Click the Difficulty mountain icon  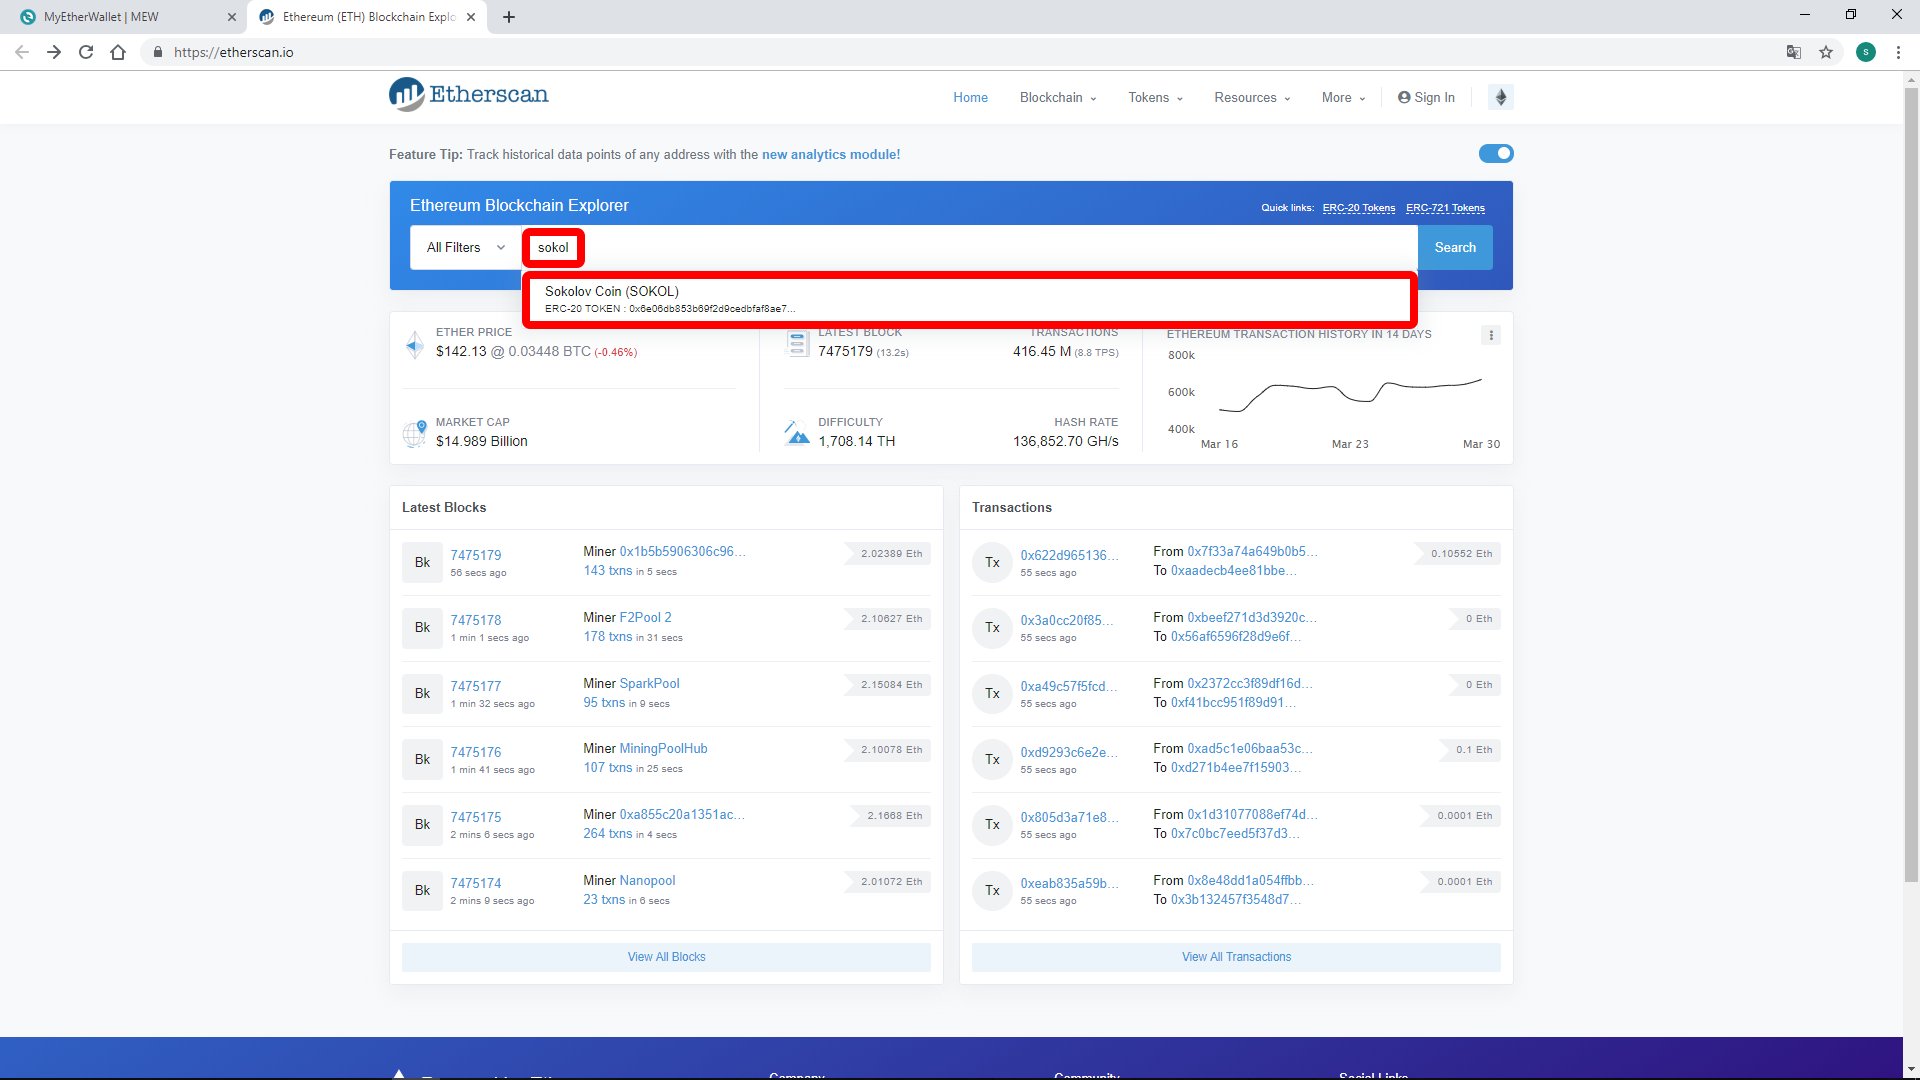tap(797, 433)
